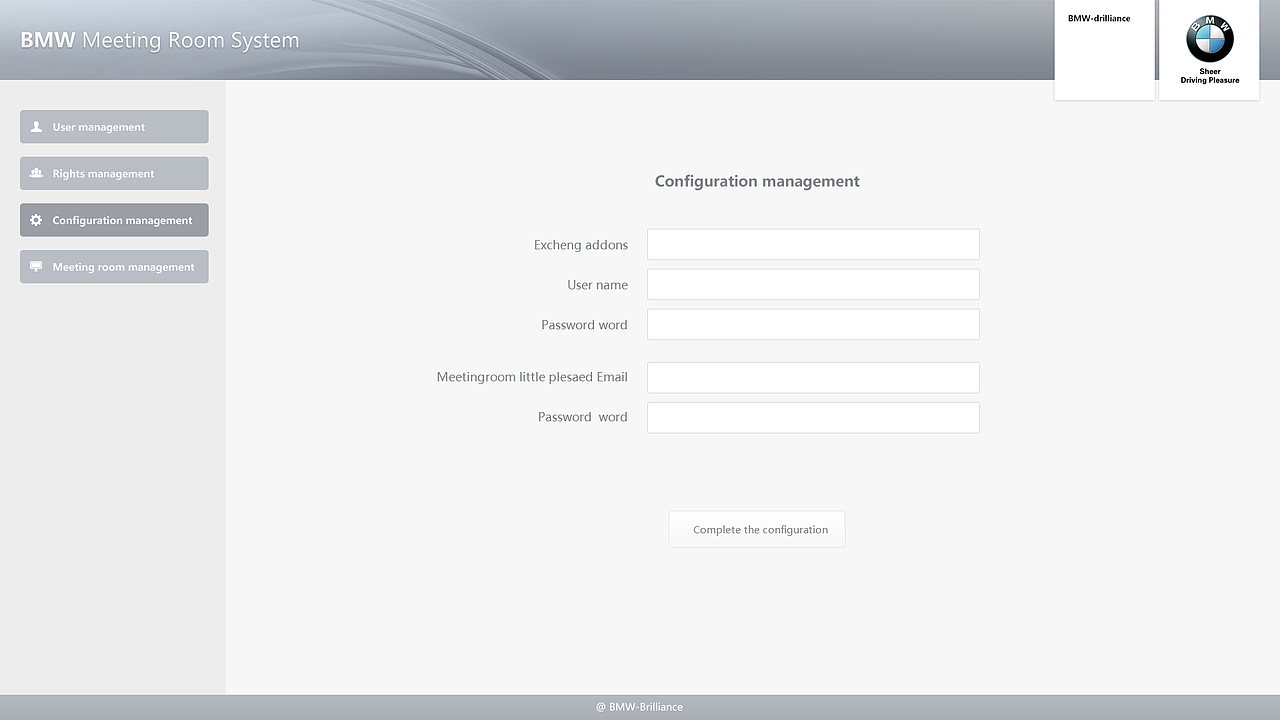Click the Password word field below Meetingroom Email

813,417
